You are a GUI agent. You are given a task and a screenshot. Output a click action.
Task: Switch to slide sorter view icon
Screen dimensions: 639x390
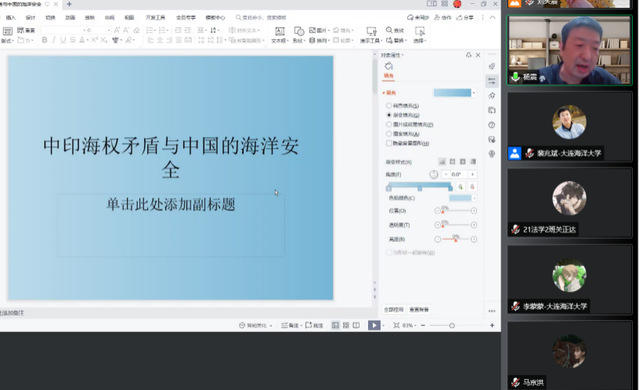pos(346,325)
